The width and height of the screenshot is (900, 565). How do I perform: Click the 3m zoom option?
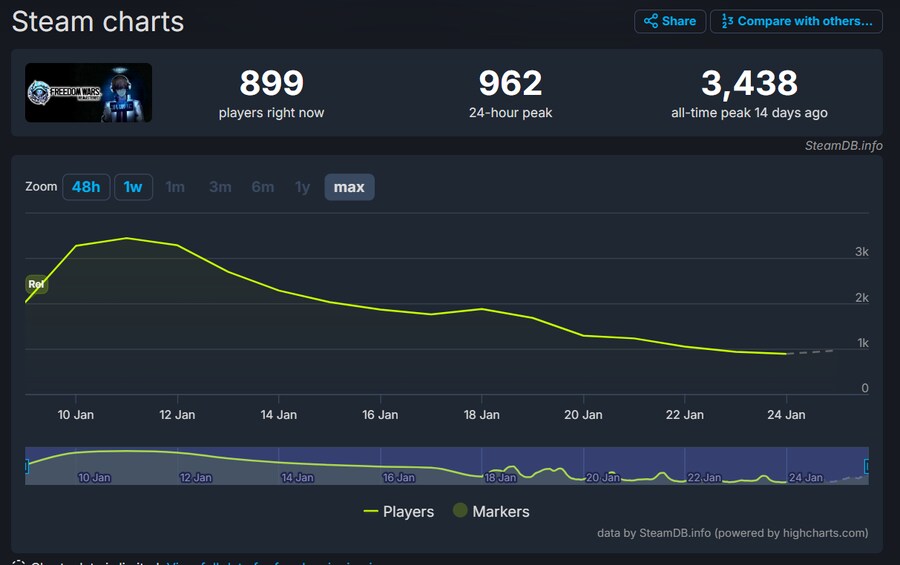point(220,187)
